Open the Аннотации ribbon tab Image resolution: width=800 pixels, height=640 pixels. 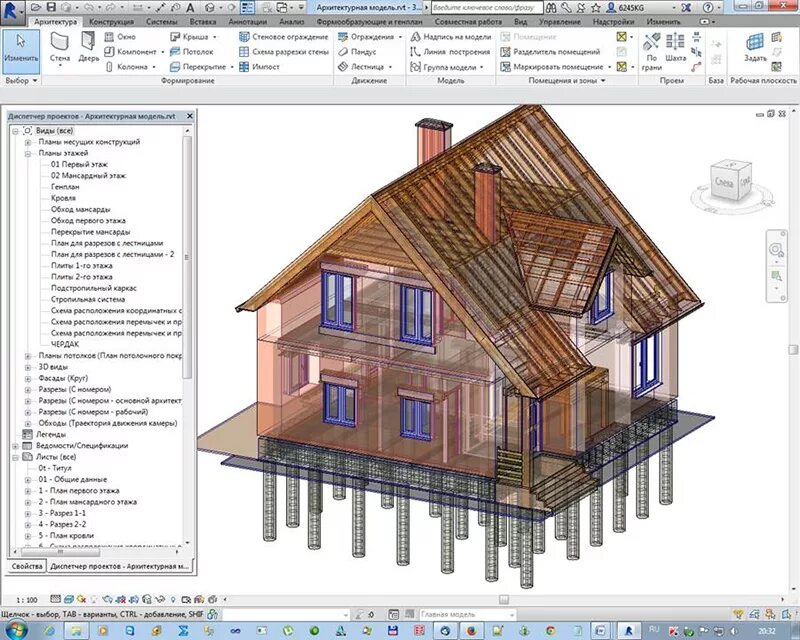tap(247, 22)
